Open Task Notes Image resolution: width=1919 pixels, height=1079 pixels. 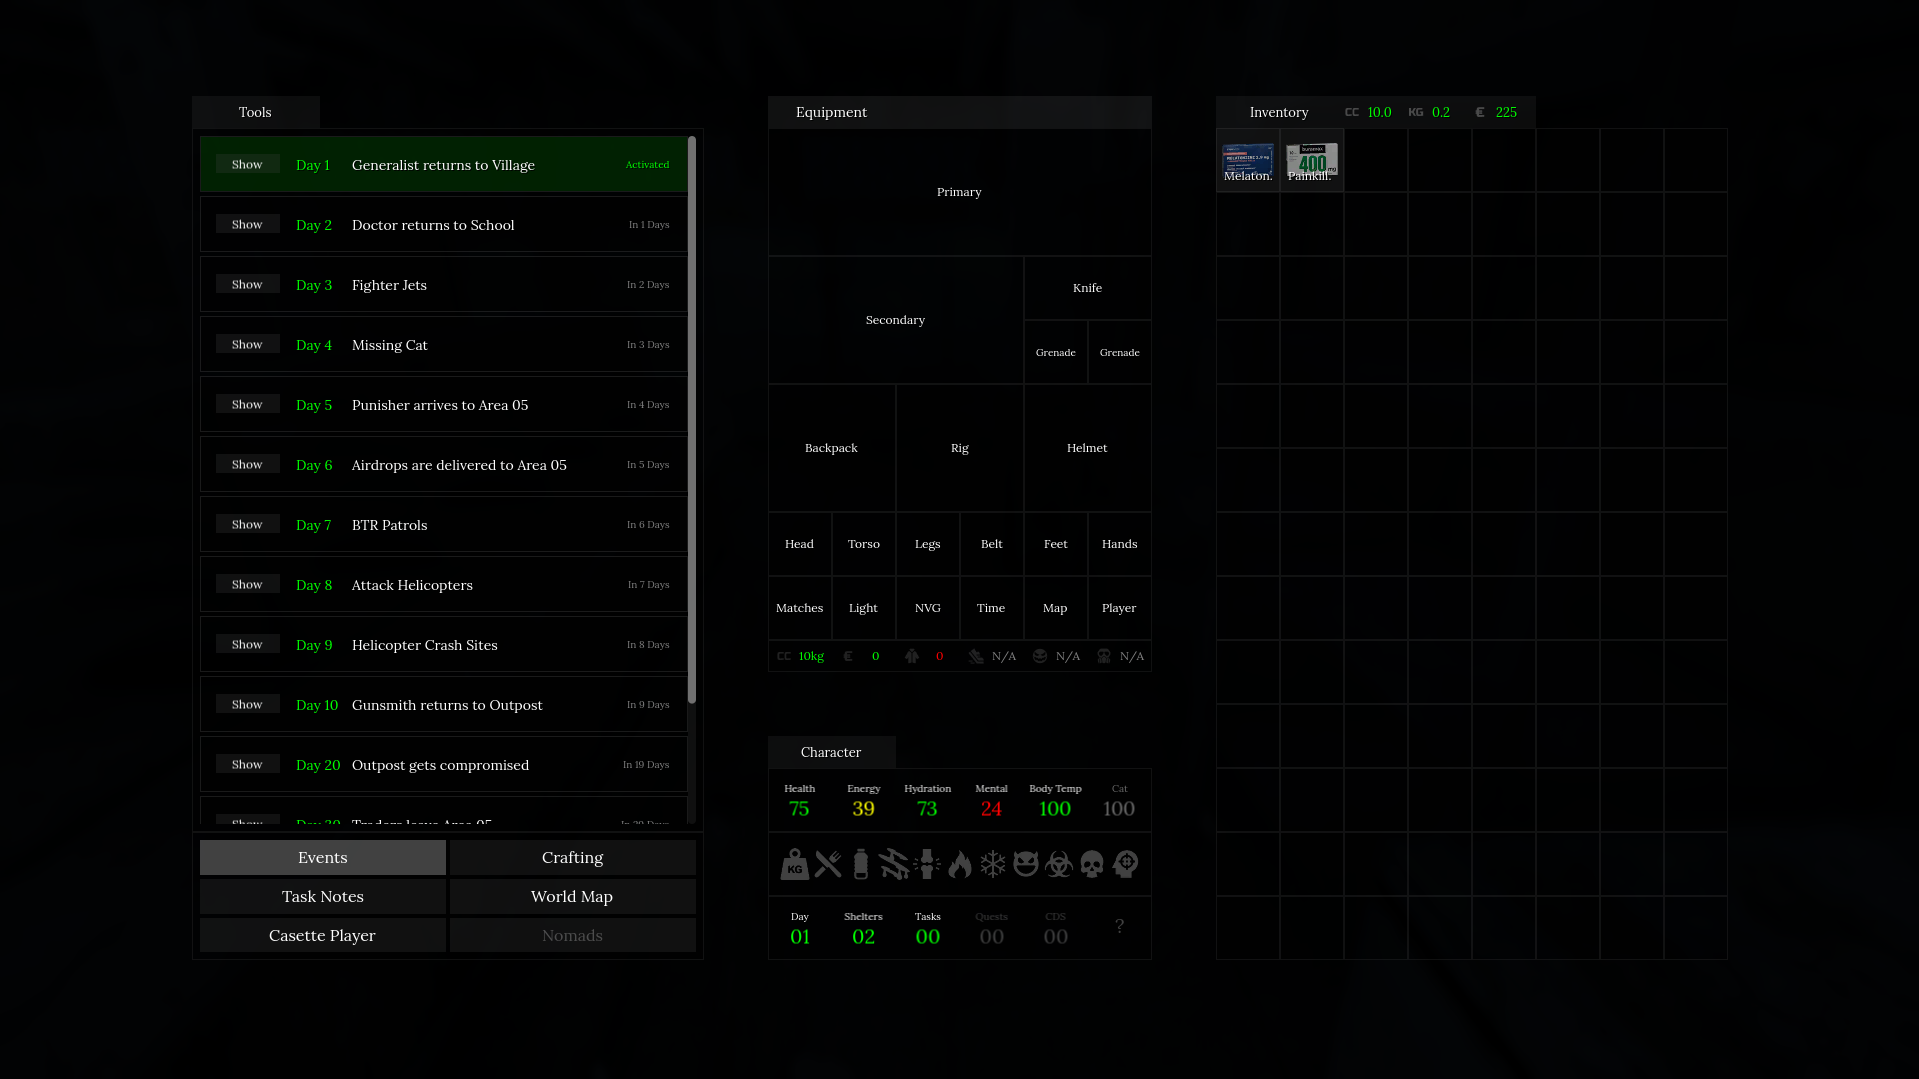coord(322,897)
